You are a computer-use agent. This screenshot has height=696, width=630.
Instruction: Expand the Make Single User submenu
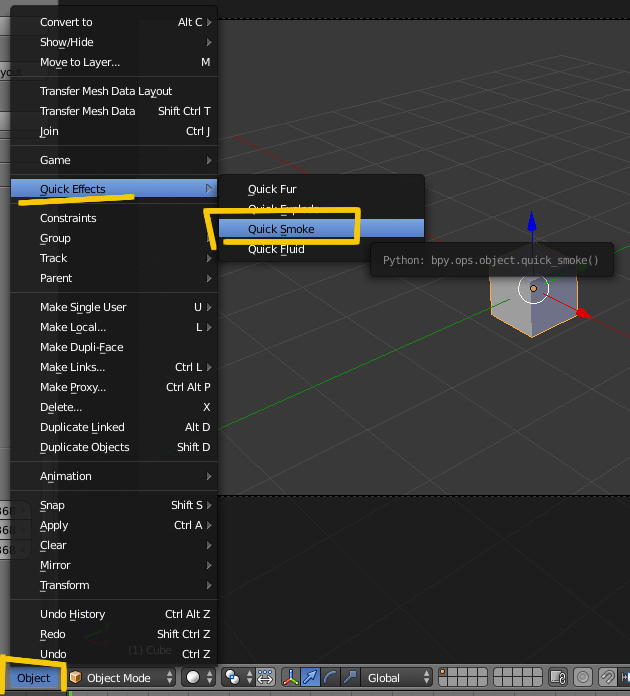(114, 307)
